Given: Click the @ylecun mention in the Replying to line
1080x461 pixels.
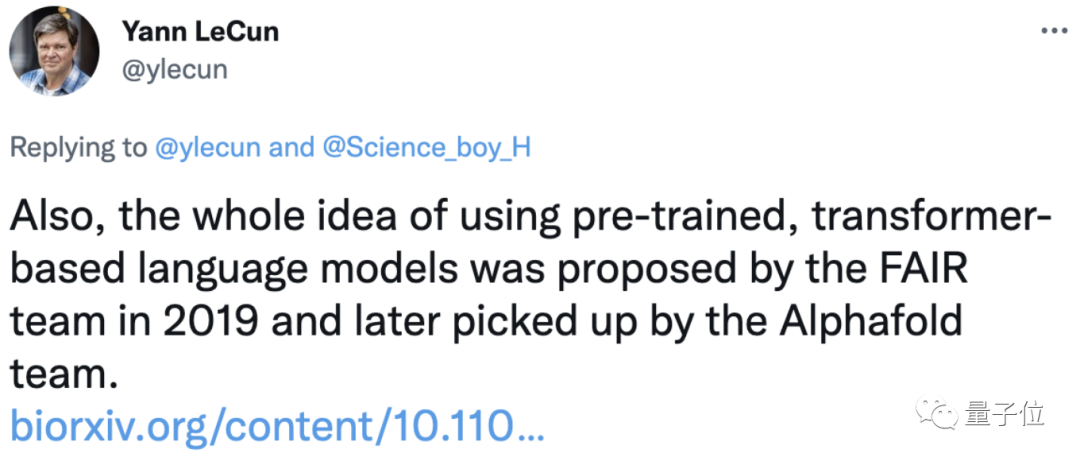Looking at the screenshot, I should pos(209,148).
